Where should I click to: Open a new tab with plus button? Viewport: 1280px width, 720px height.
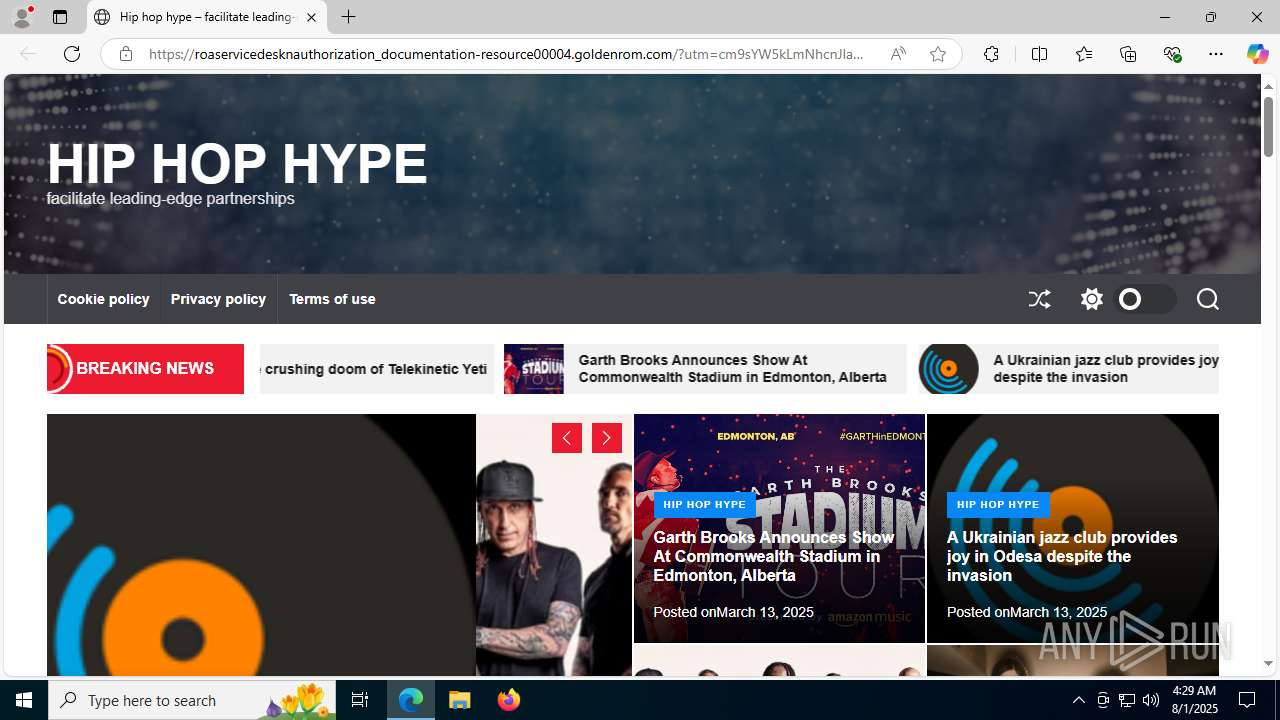[348, 17]
